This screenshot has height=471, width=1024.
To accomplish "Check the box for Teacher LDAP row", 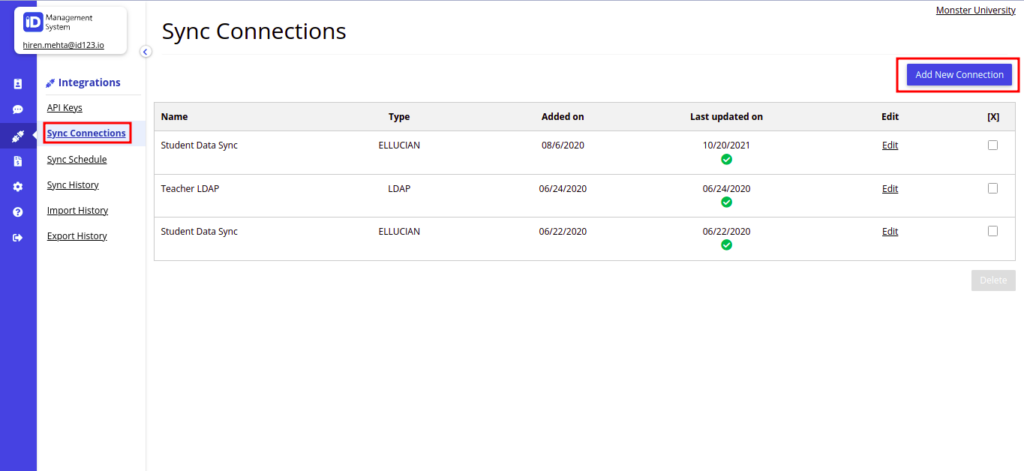I will (993, 189).
